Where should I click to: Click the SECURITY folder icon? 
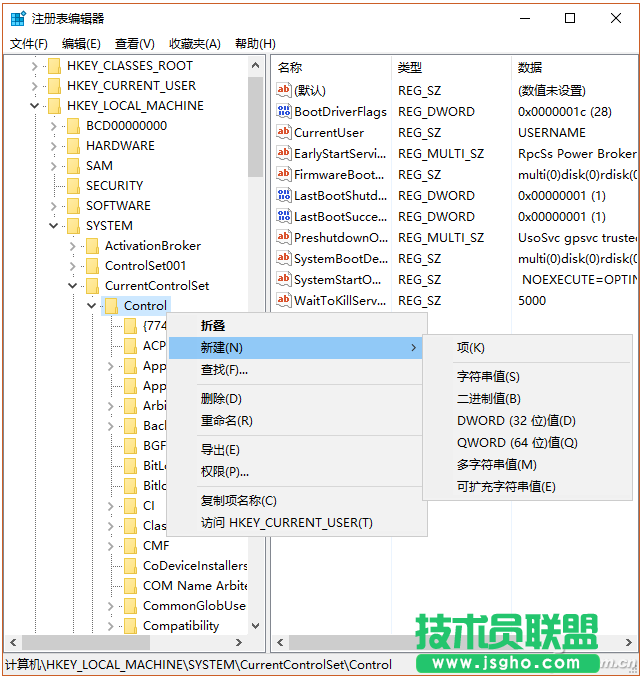click(x=74, y=186)
